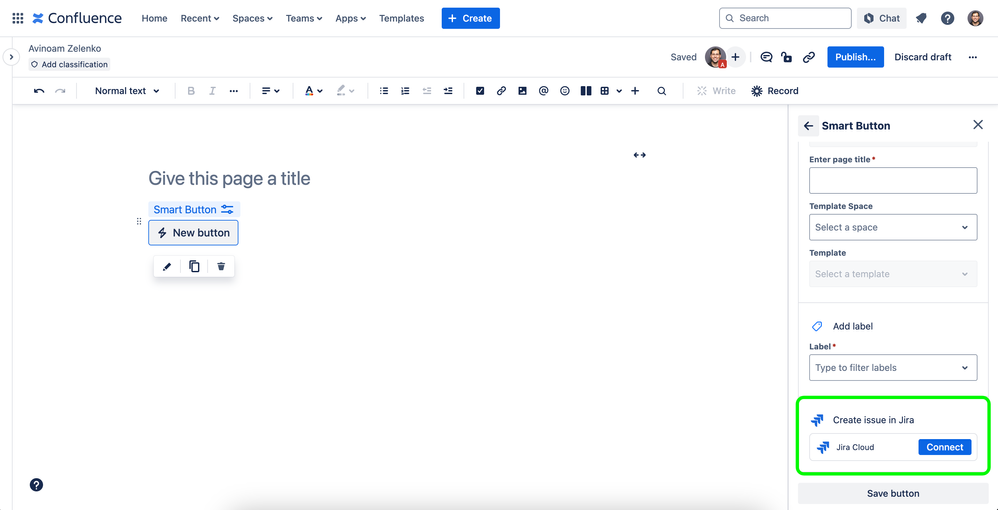Open the Spaces menu
The height and width of the screenshot is (510, 998).
point(252,18)
